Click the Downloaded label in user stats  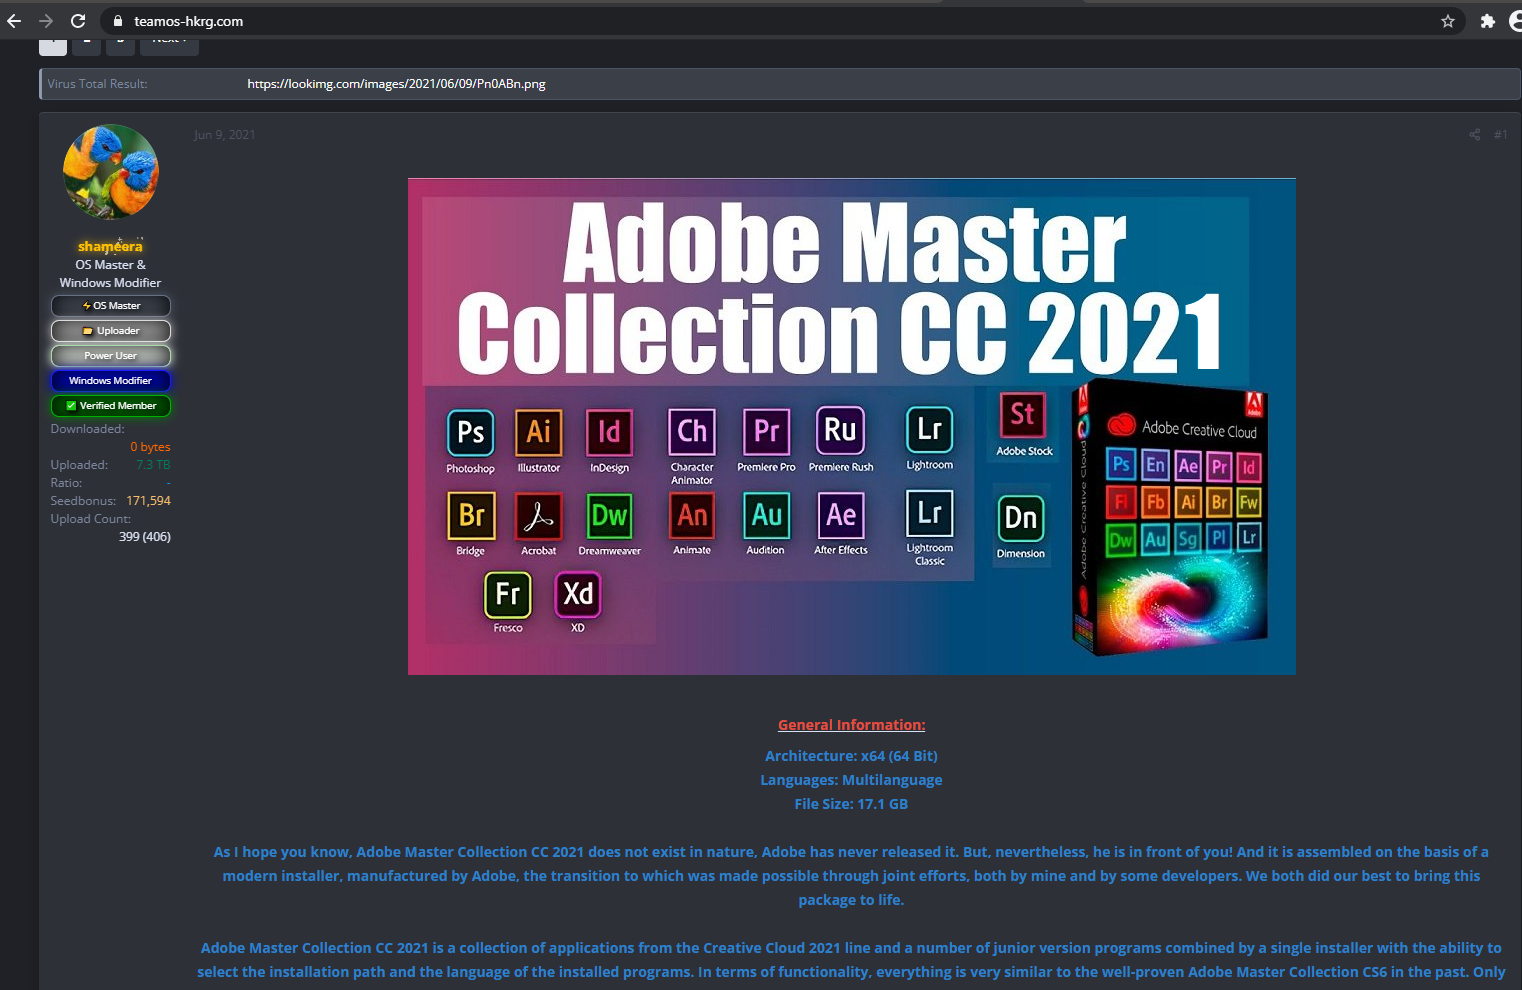88,429
